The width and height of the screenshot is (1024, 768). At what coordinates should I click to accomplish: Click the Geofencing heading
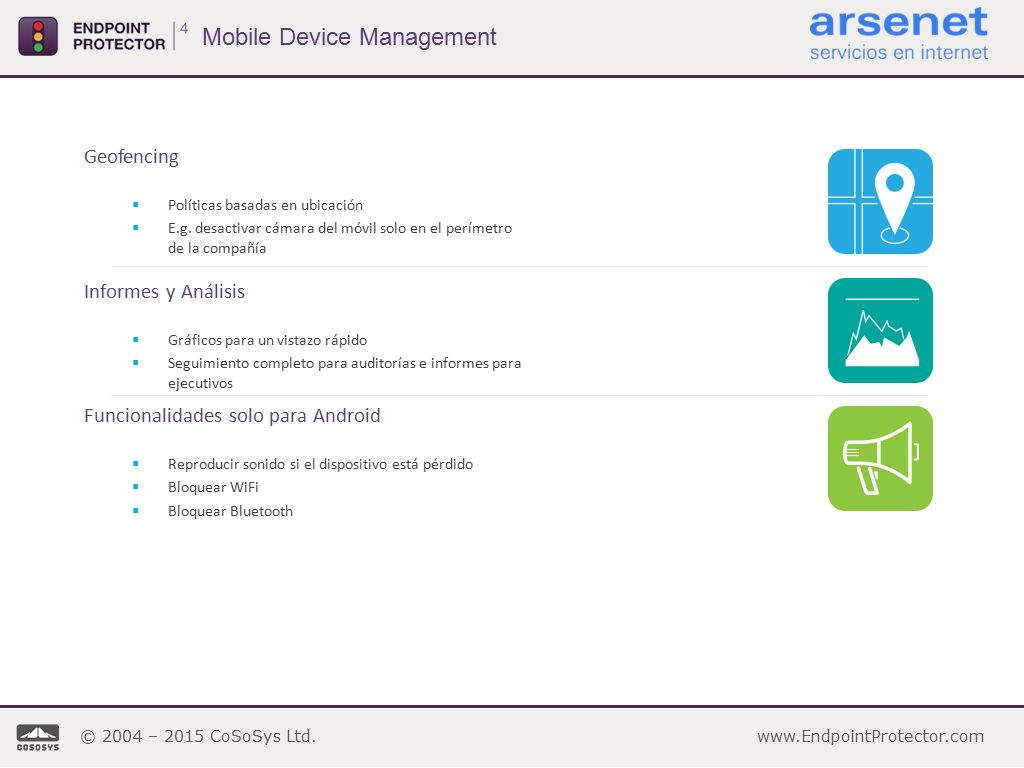(x=131, y=157)
